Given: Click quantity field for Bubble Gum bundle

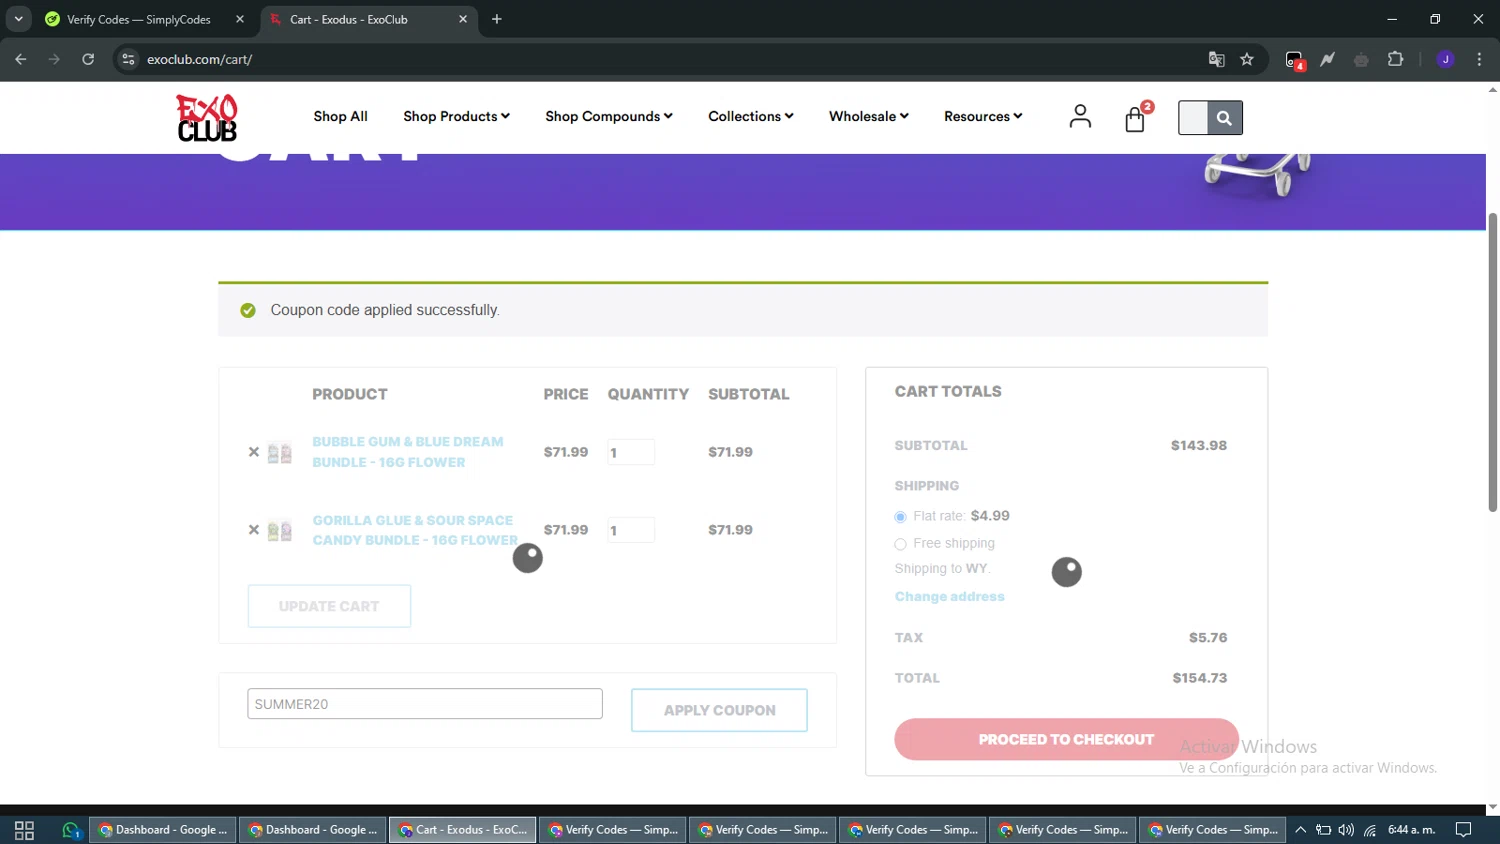Looking at the screenshot, I should click(x=631, y=452).
